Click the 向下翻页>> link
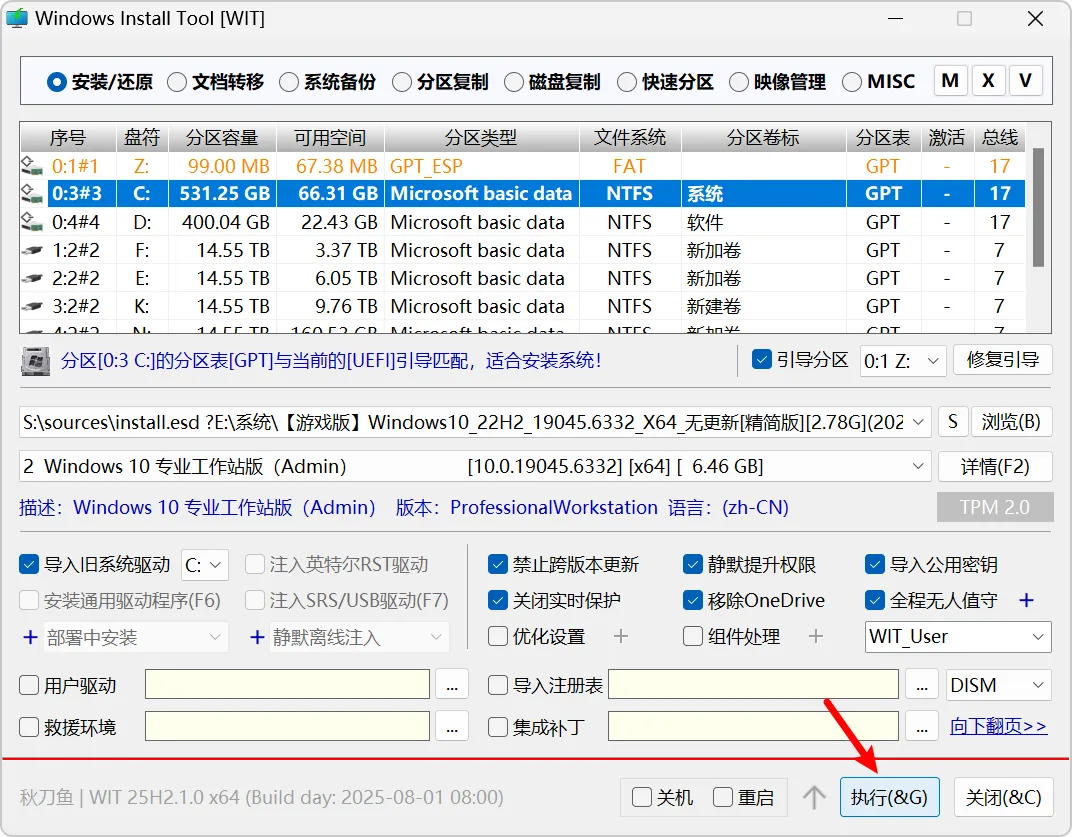Viewport: 1072px width, 837px height. click(x=998, y=726)
